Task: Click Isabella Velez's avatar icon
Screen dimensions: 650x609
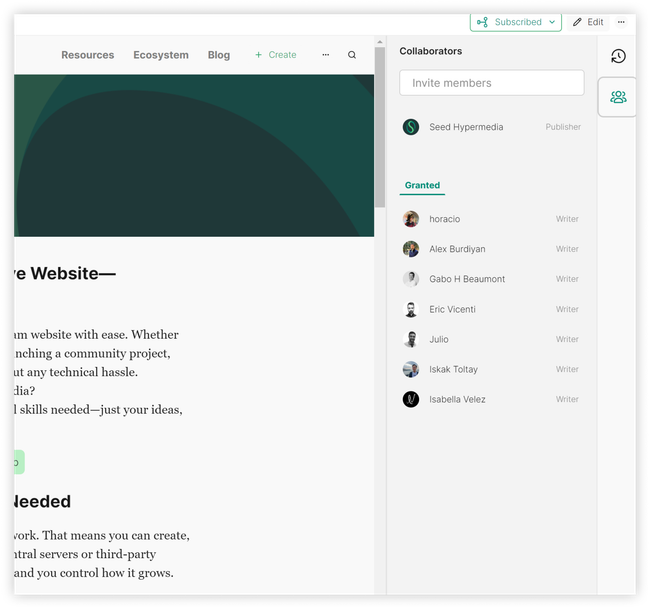Action: [x=410, y=399]
